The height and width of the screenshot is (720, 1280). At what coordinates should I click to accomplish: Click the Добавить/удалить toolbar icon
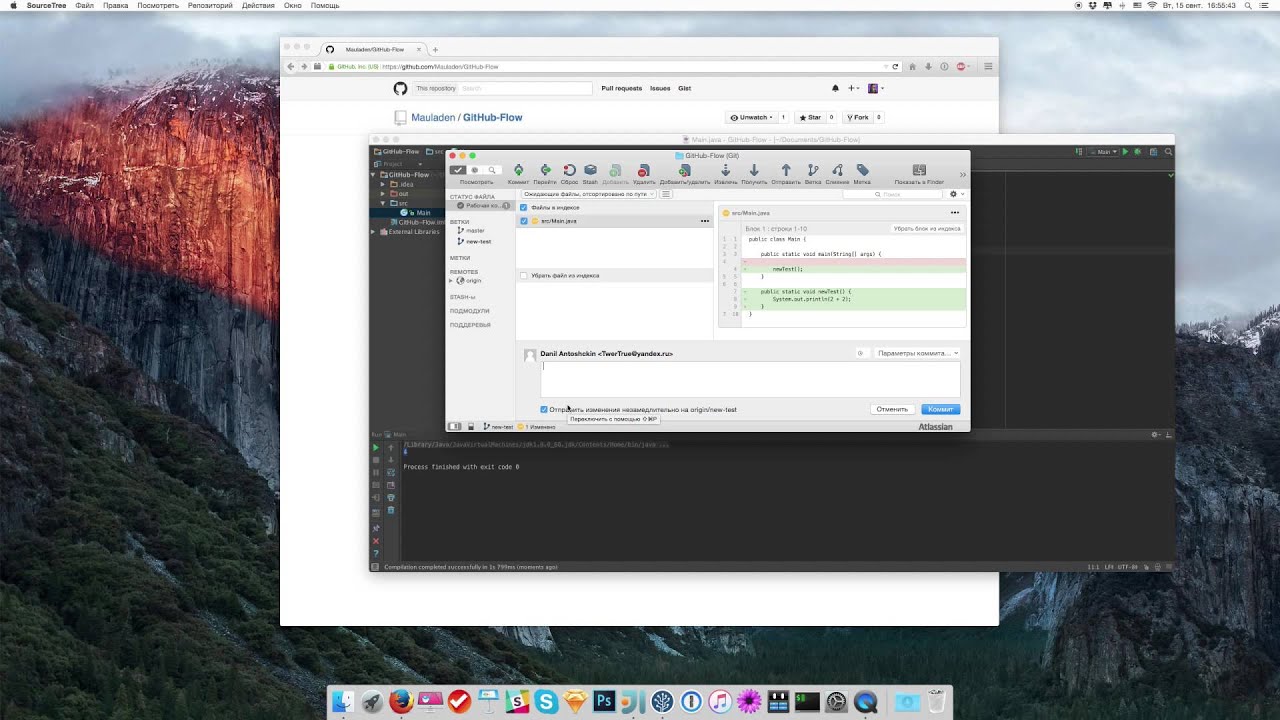click(x=684, y=171)
